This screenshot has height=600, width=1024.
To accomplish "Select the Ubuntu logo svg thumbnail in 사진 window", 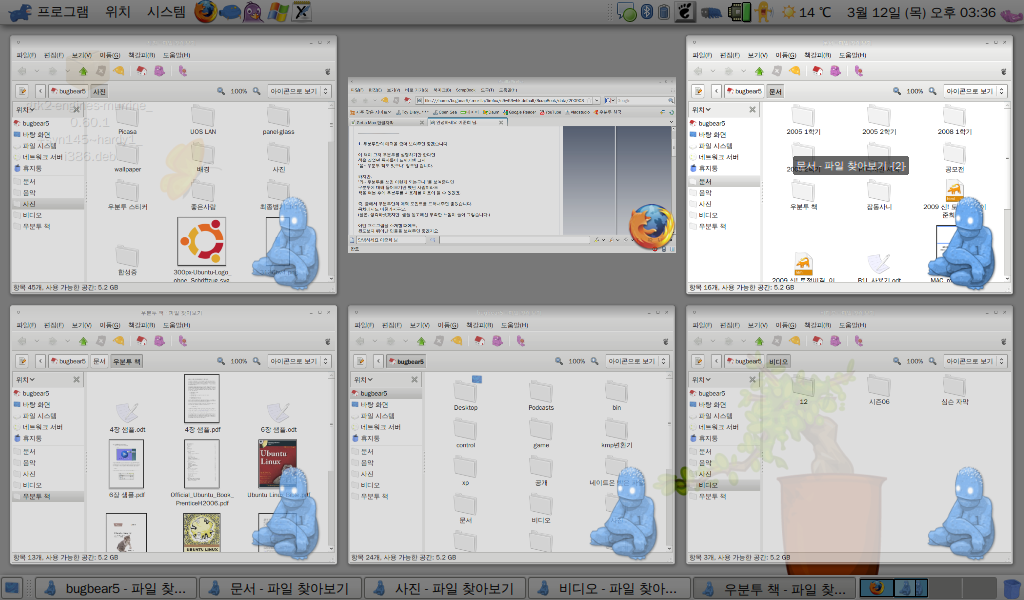I will (202, 241).
